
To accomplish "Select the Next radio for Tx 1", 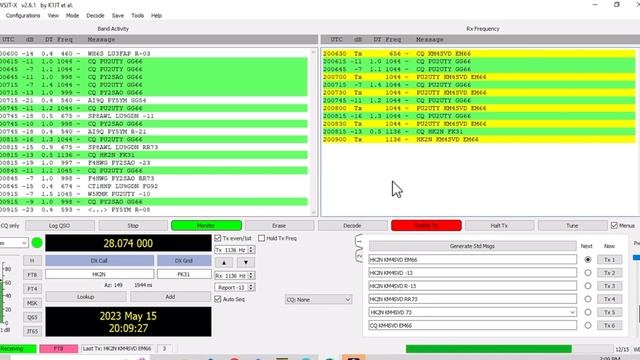I will click(588, 260).
